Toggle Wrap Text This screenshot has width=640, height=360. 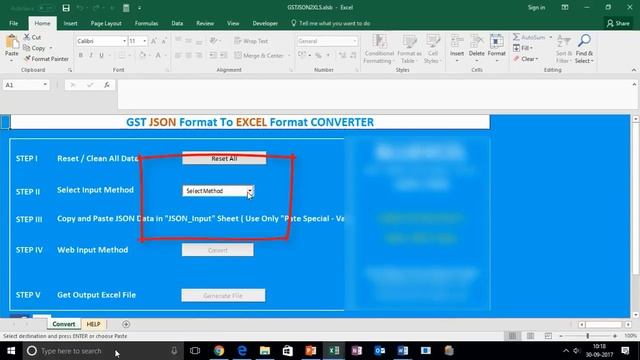pos(251,41)
